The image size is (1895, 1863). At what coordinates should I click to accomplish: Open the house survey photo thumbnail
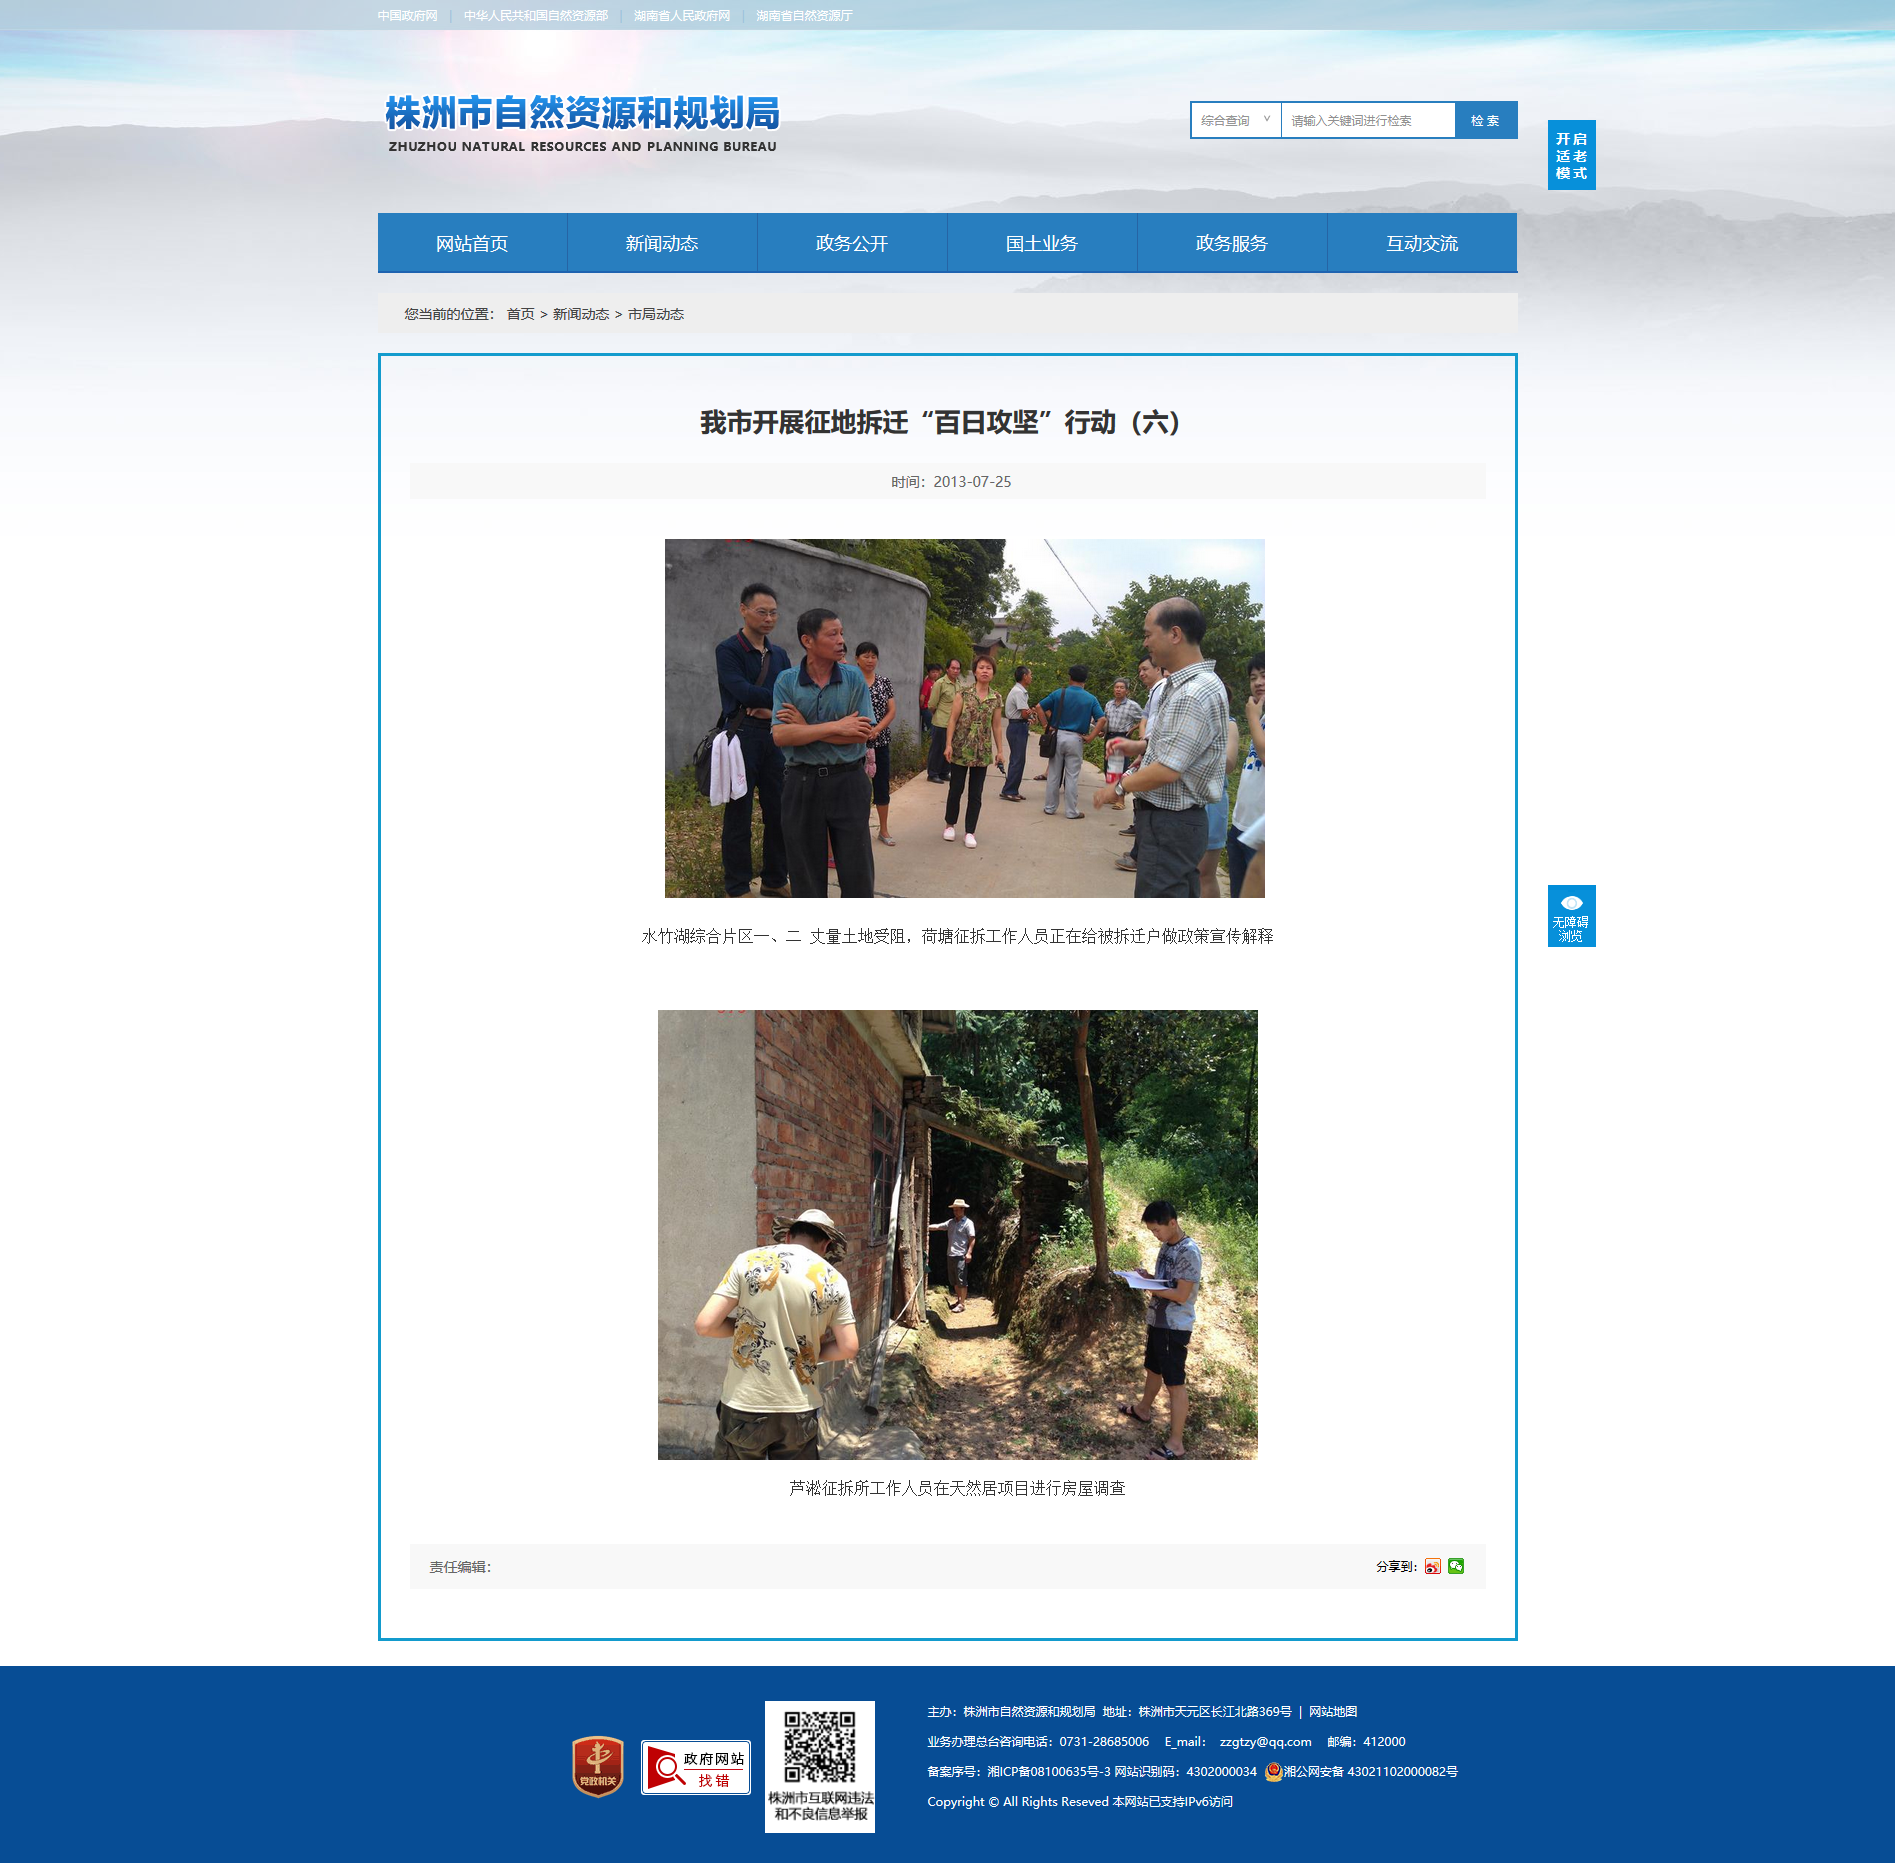(x=958, y=1235)
